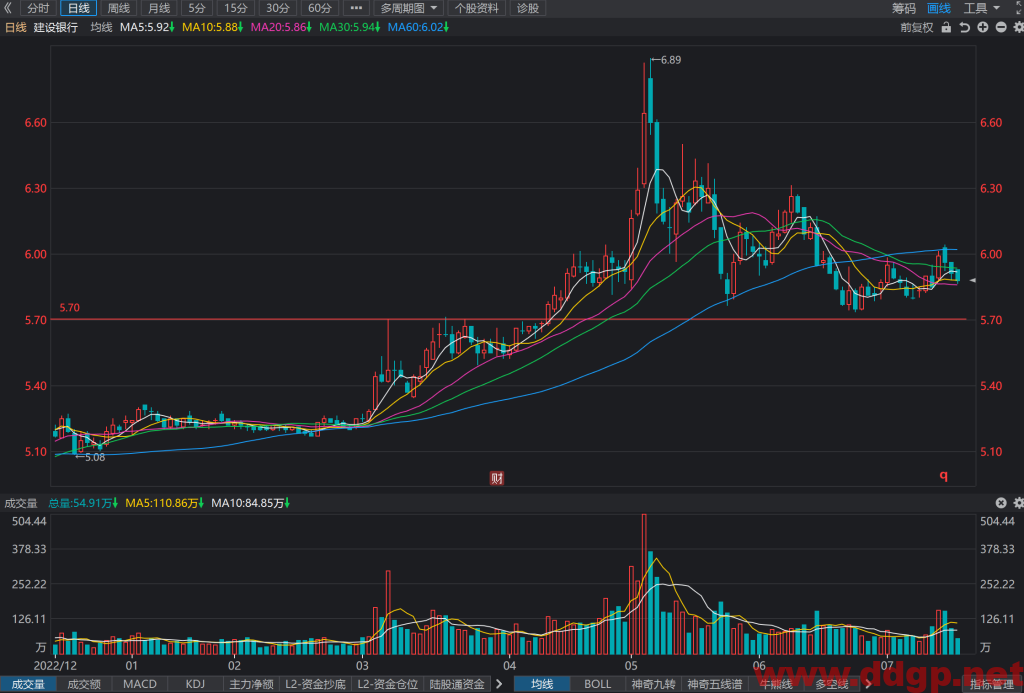Click the double-chevron collapse icon at top-left
Screen dimensions: 1024x693
[8, 8]
